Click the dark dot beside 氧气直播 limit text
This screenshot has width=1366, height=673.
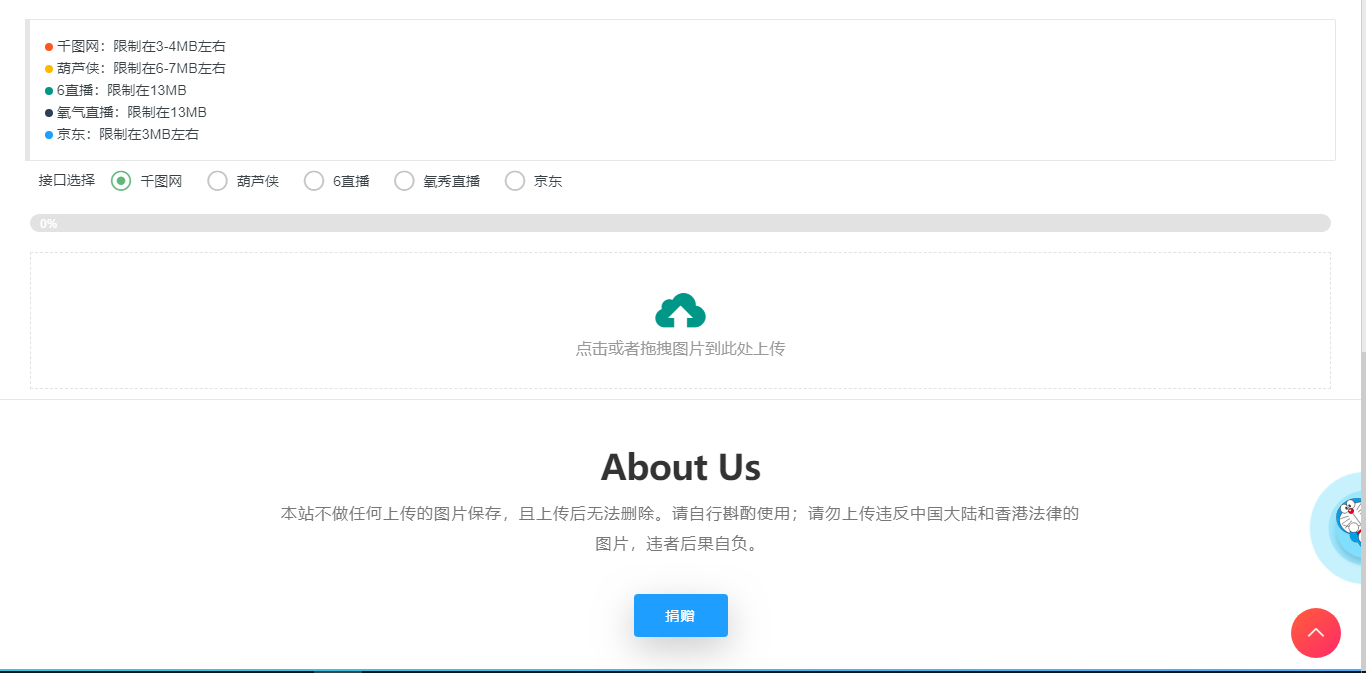point(47,111)
